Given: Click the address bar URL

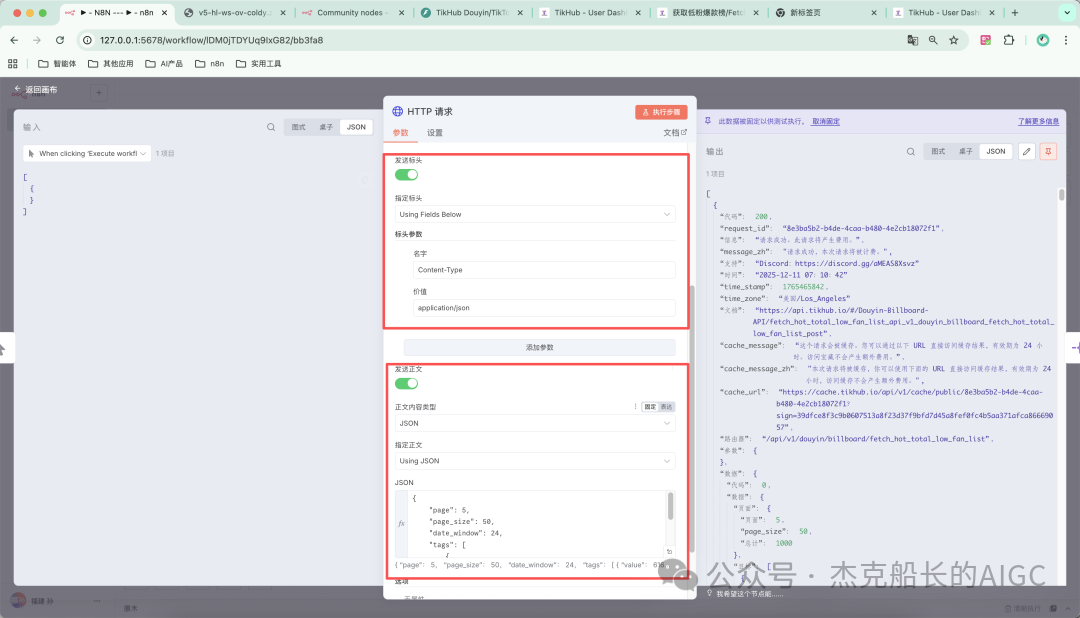Looking at the screenshot, I should coord(211,40).
